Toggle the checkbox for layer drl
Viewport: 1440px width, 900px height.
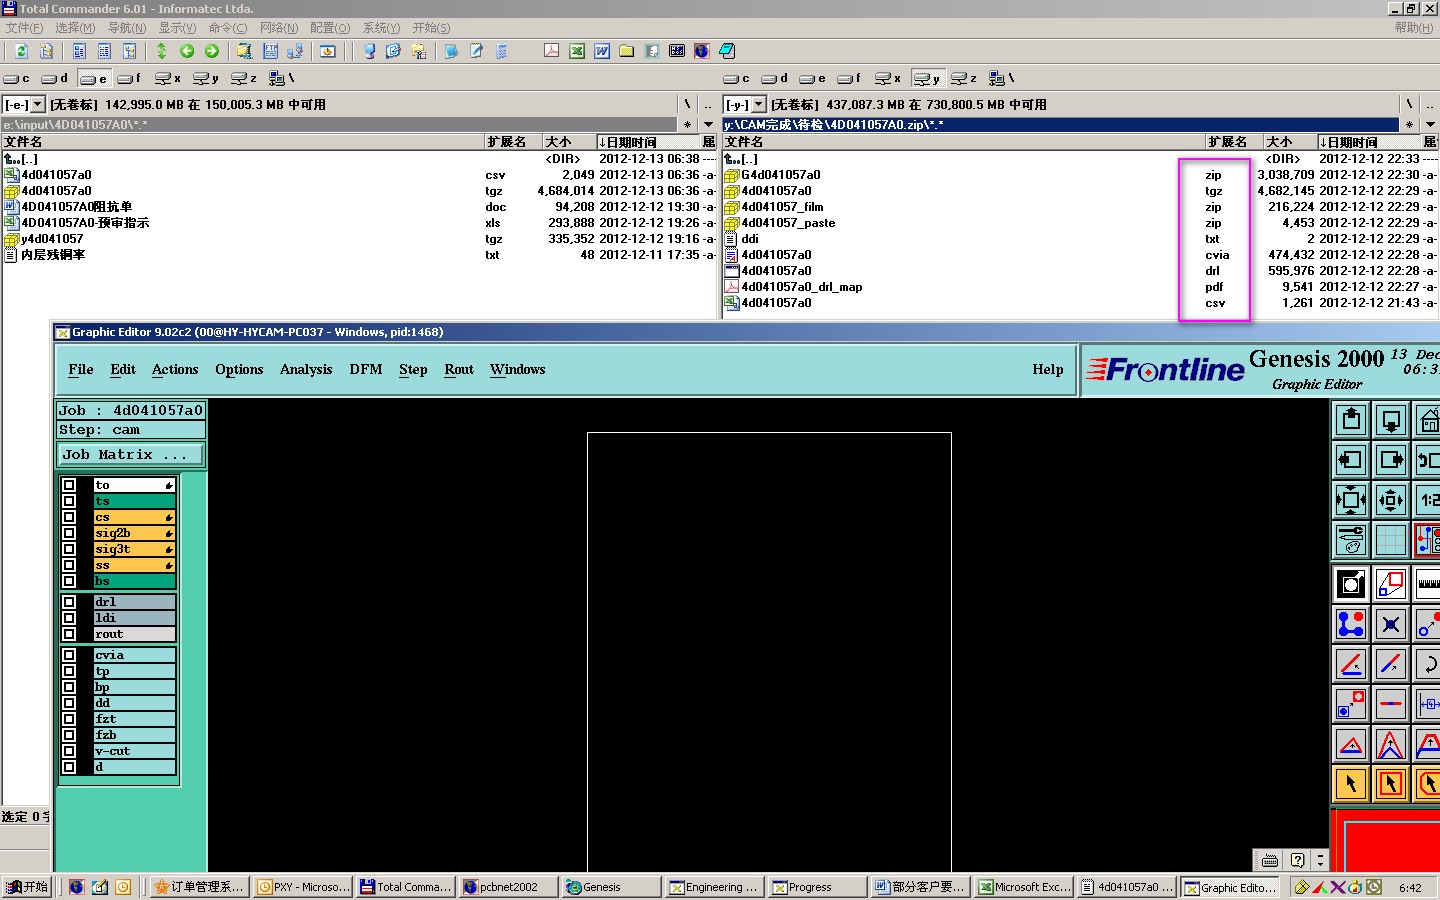click(69, 602)
